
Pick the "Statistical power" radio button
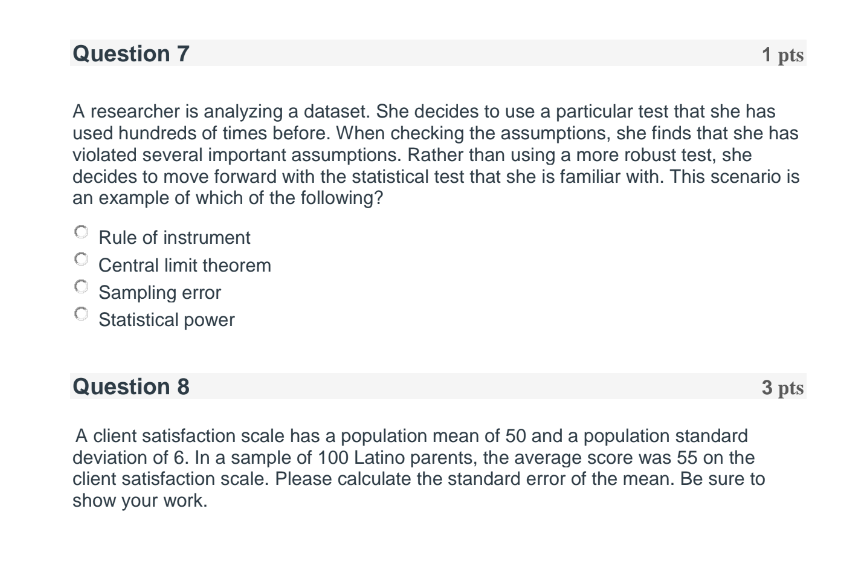pyautogui.click(x=80, y=314)
